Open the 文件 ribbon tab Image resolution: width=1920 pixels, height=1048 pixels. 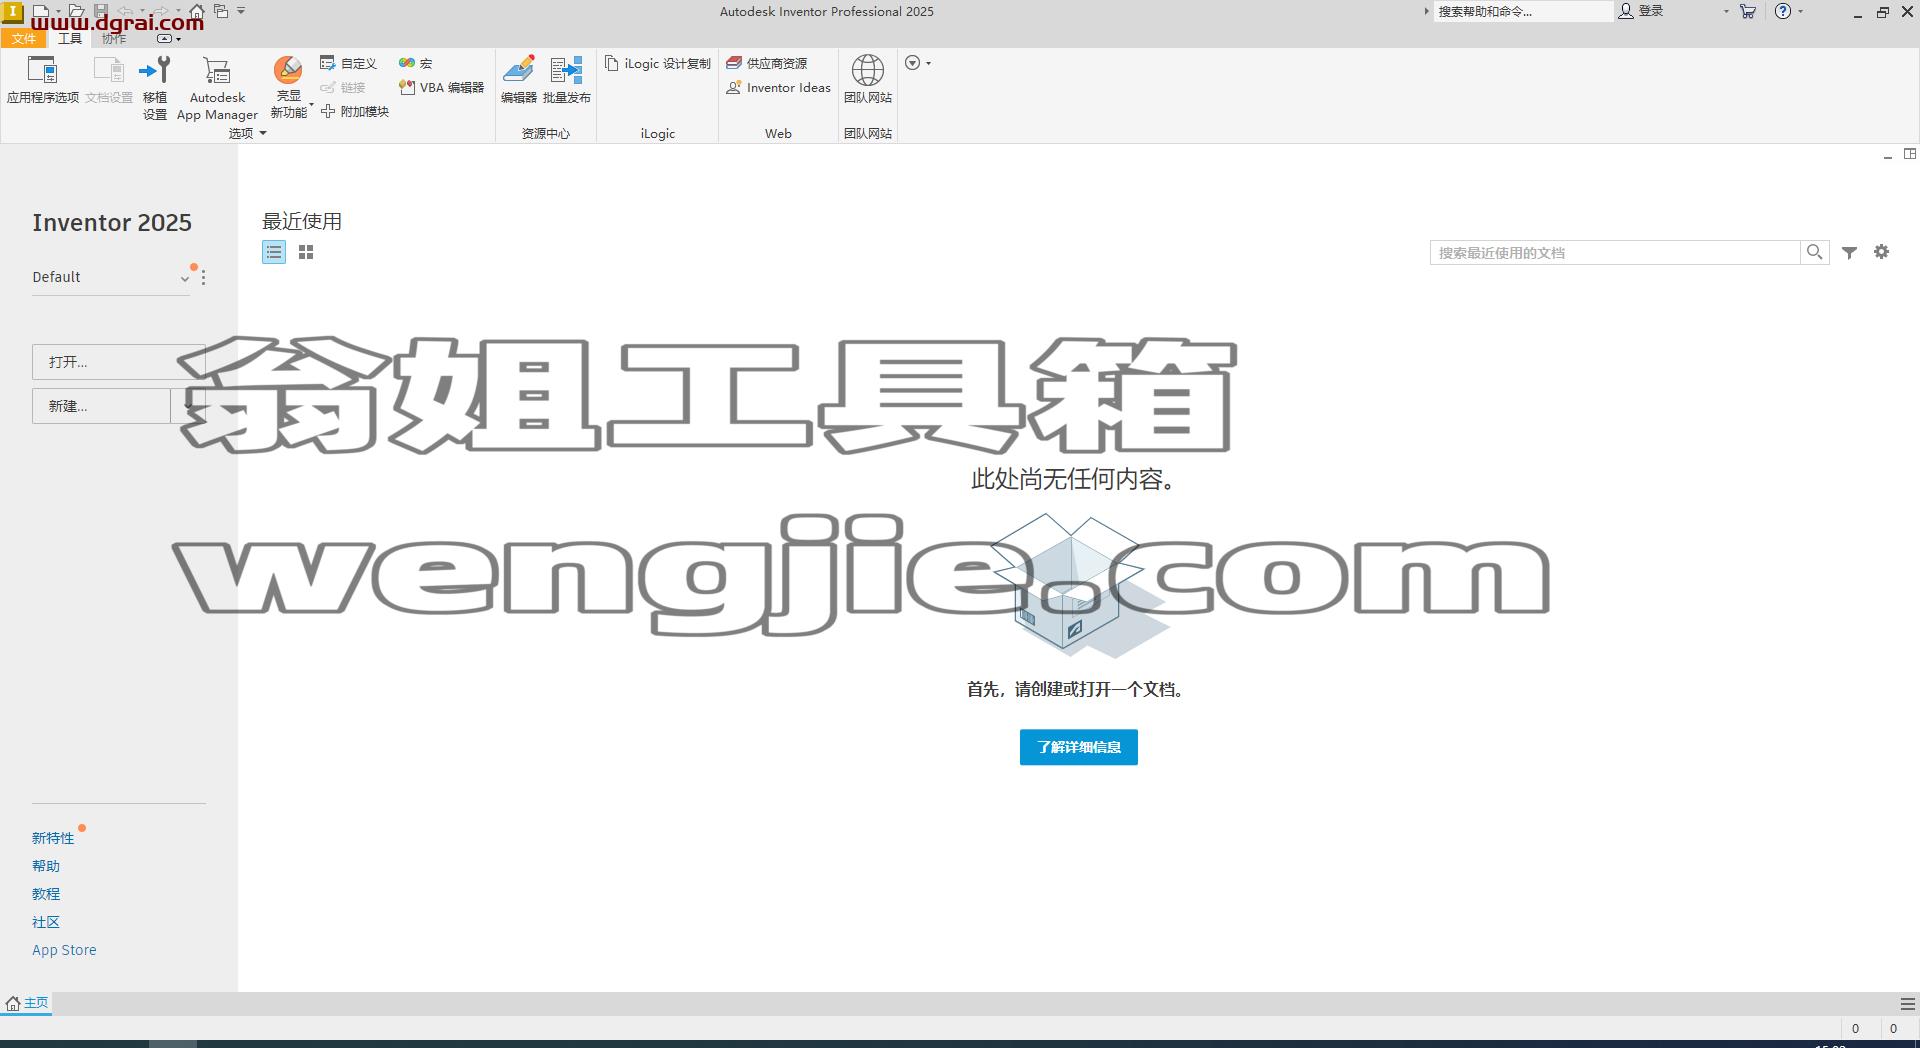pos(24,38)
